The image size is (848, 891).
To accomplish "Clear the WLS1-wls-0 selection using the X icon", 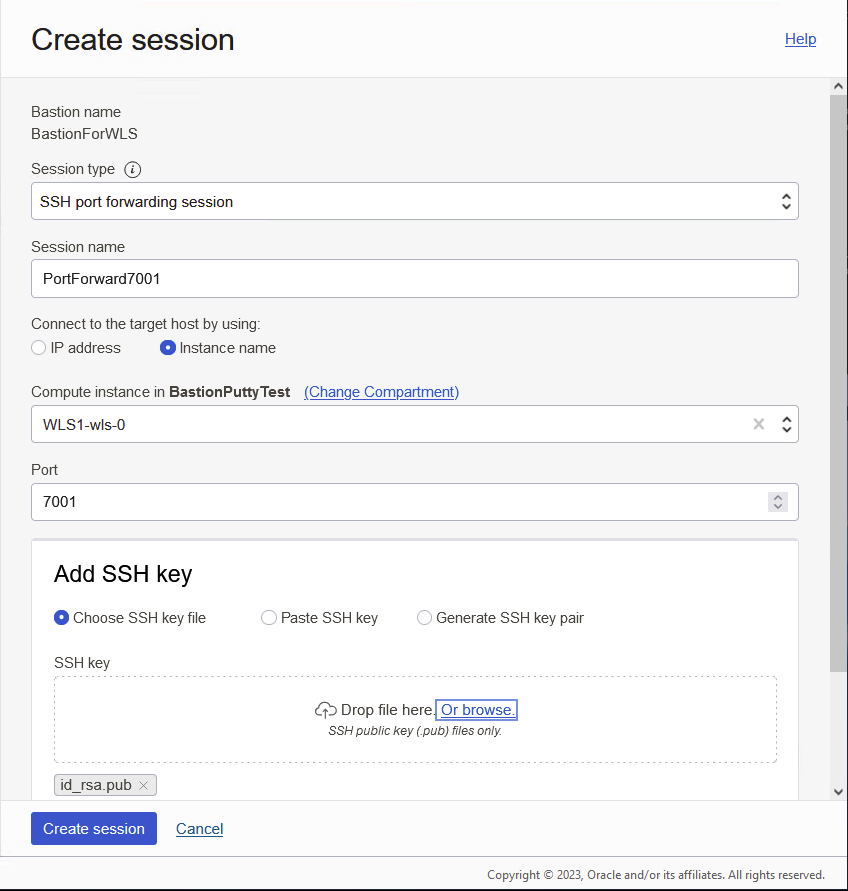I will [x=758, y=424].
